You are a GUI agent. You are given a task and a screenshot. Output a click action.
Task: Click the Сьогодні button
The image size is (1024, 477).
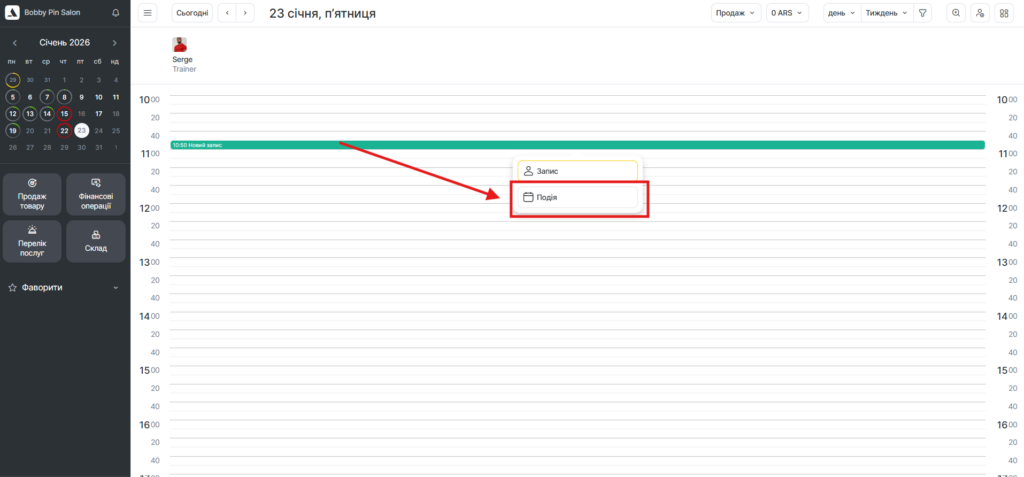192,13
